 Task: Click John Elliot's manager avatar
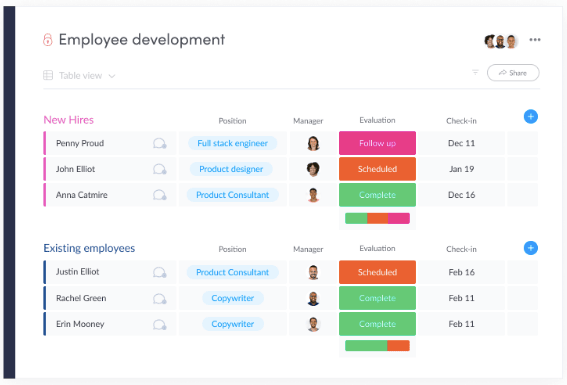coord(313,169)
